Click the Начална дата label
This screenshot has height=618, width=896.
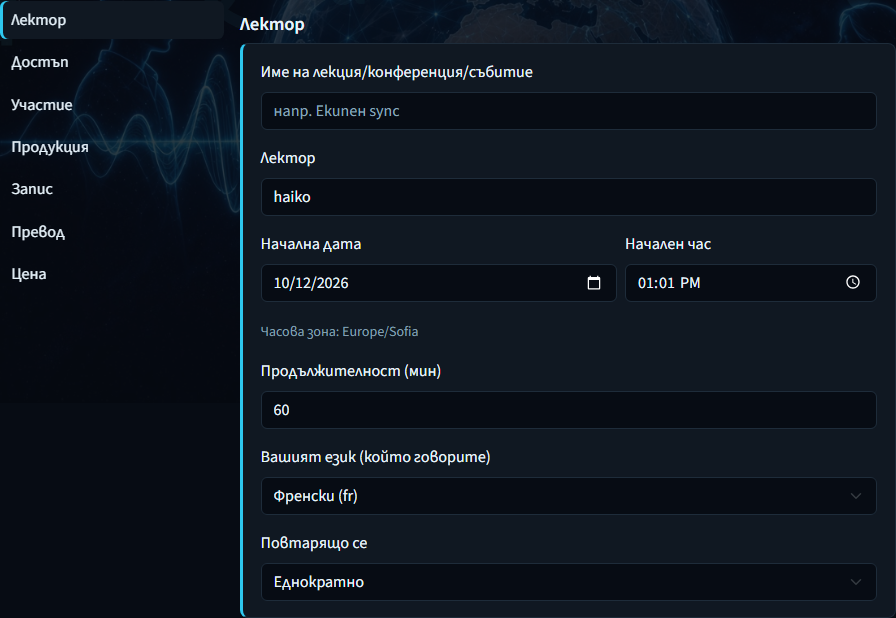(x=311, y=244)
